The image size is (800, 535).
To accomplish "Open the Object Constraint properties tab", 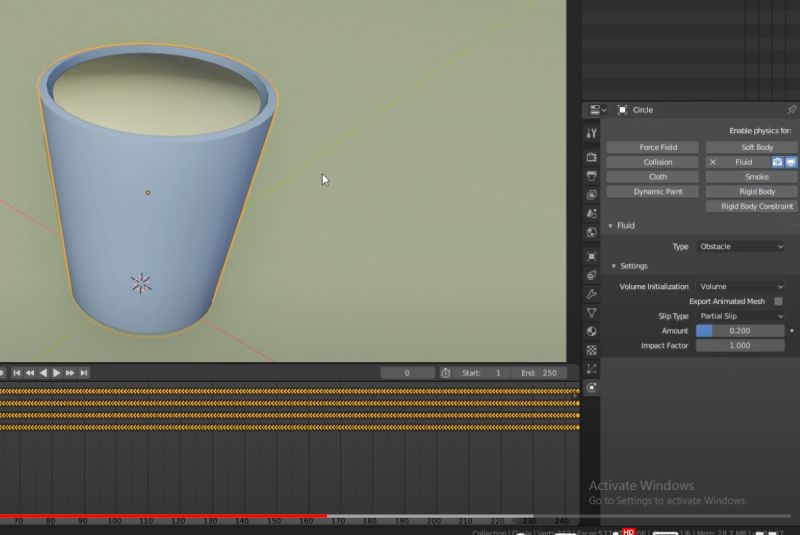I will pyautogui.click(x=591, y=275).
